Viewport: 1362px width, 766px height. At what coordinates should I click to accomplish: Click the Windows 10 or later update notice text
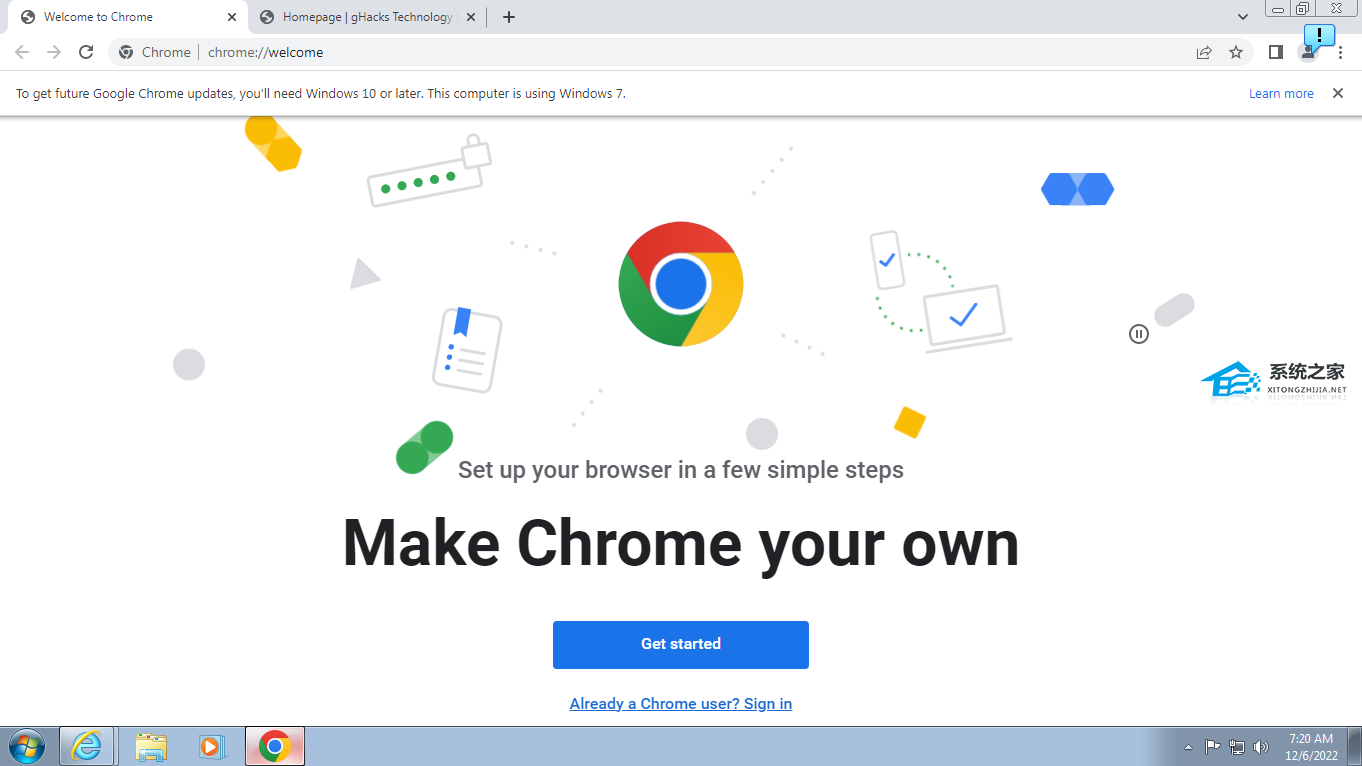321,93
